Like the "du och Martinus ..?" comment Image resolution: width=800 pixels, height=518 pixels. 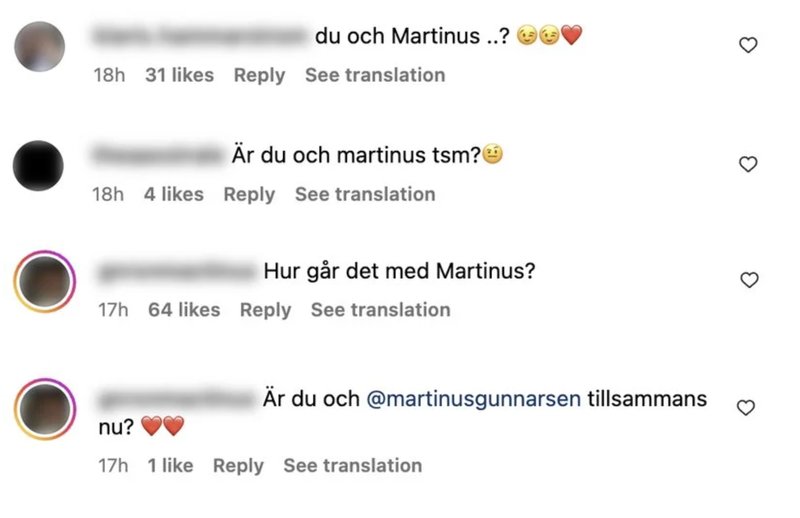pyautogui.click(x=748, y=45)
